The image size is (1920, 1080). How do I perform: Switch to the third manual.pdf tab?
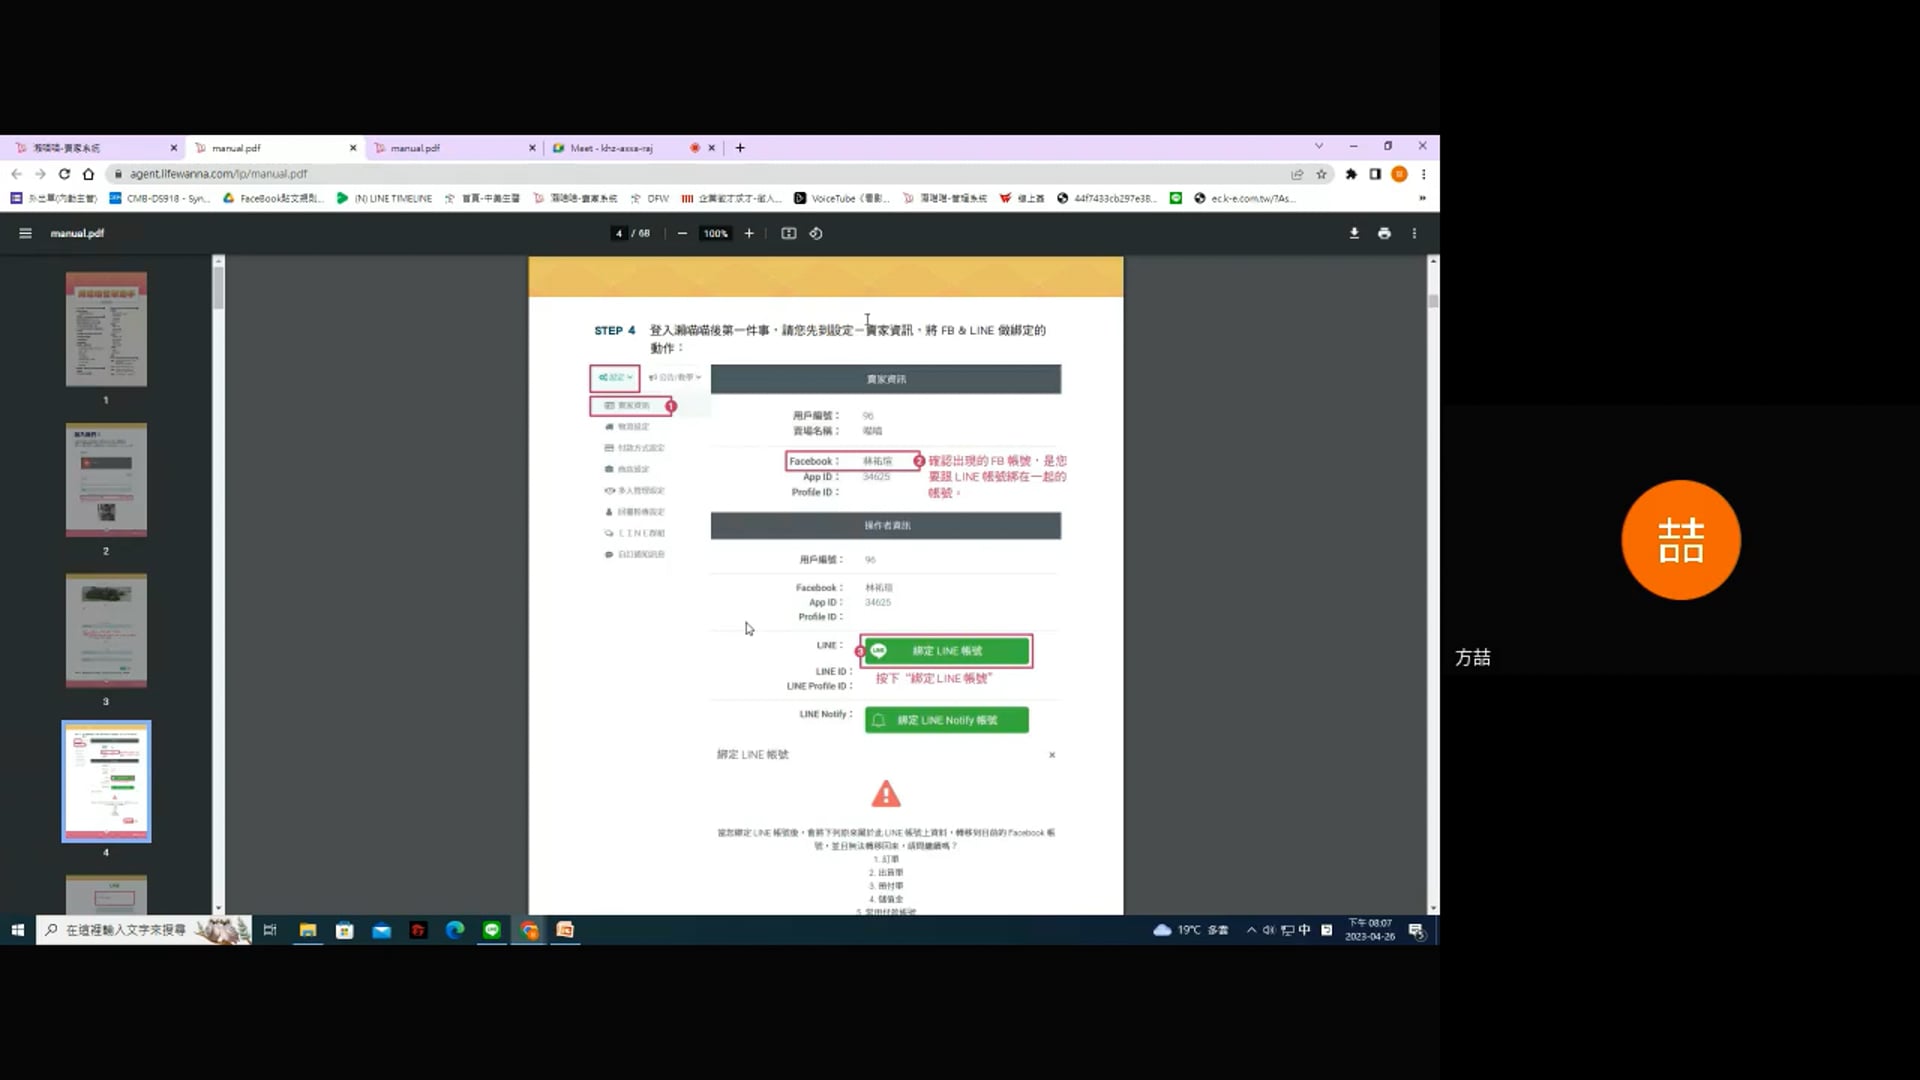click(x=415, y=148)
